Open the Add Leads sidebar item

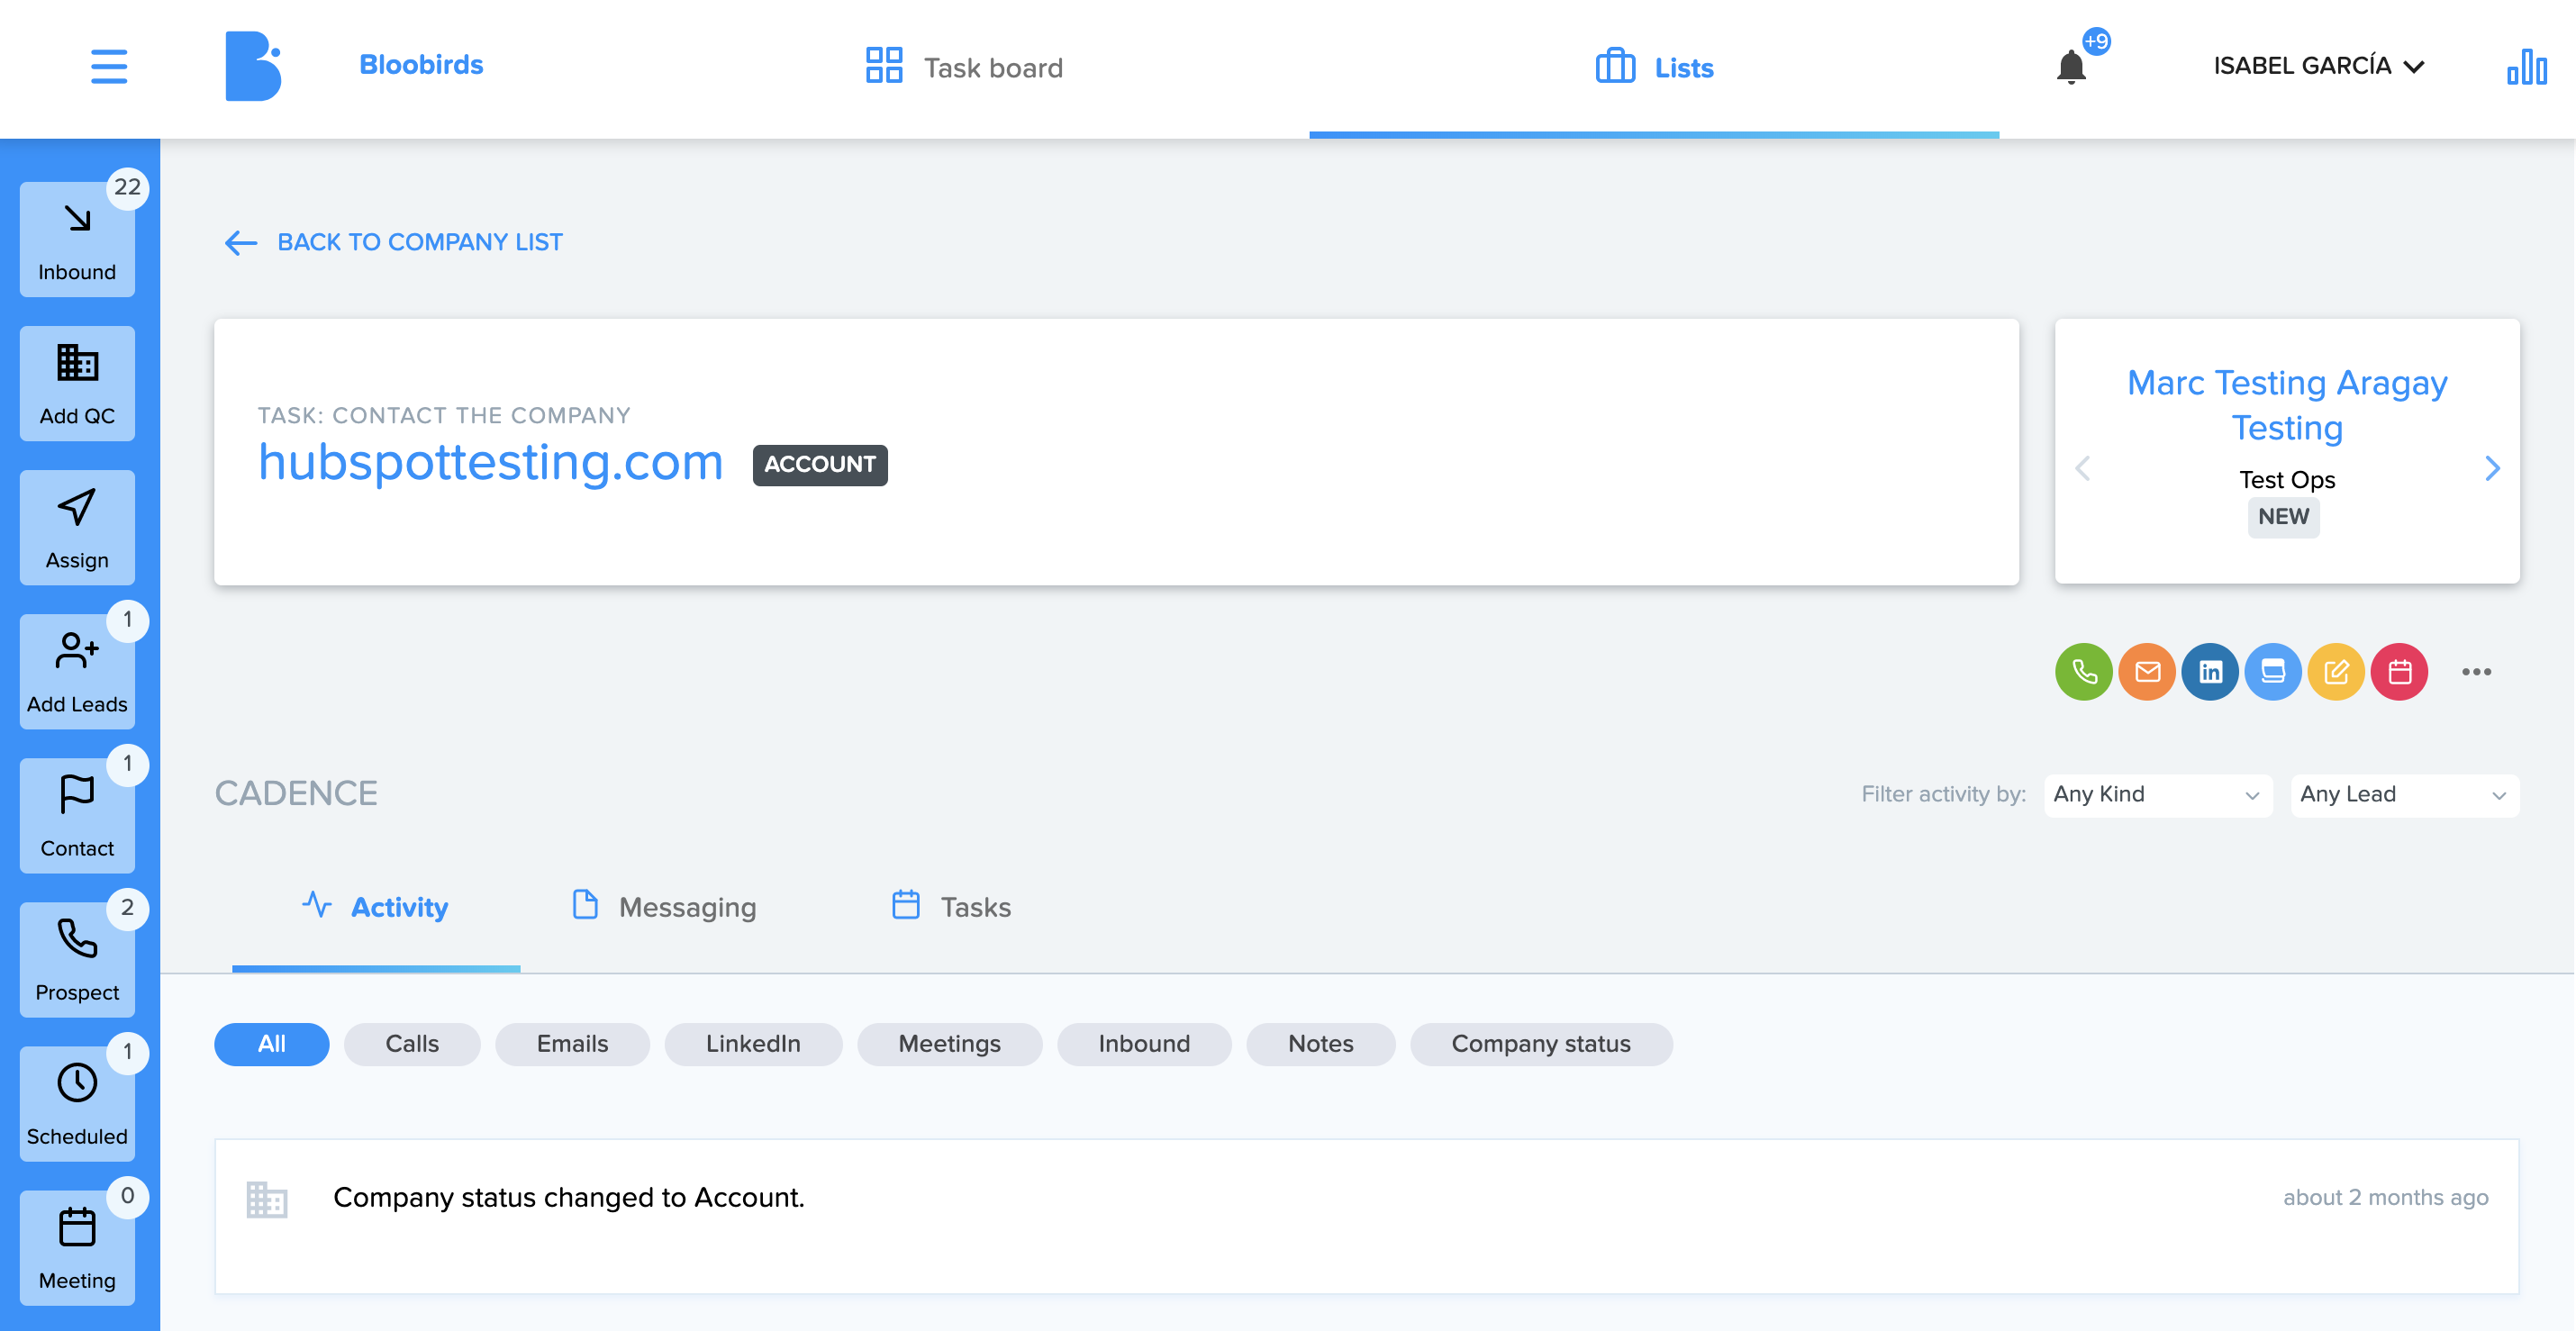coord(77,672)
